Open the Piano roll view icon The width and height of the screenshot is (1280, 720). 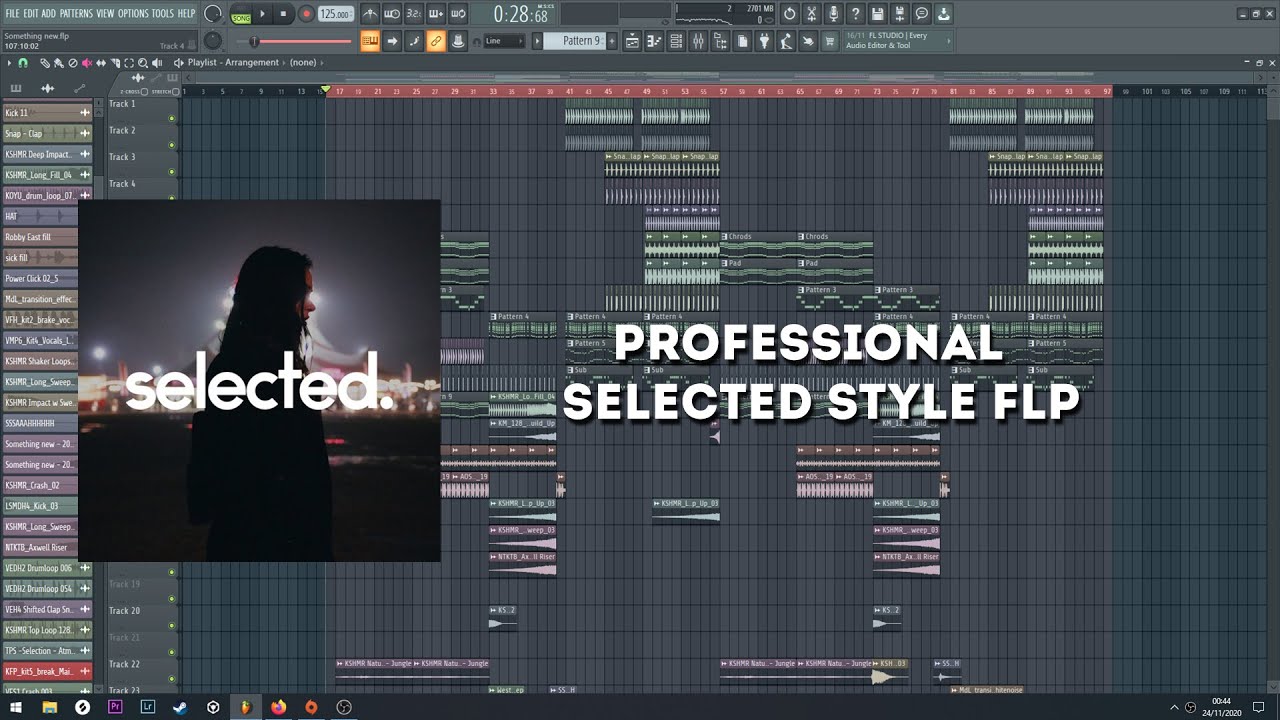(654, 41)
